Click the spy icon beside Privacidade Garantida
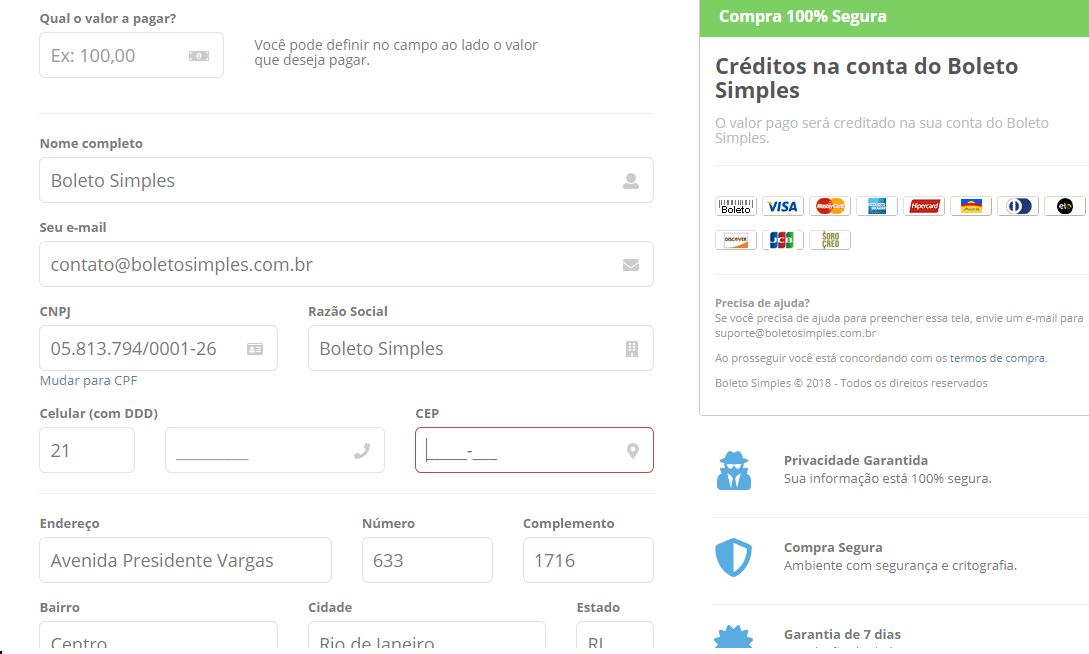The height and width of the screenshot is (654, 1089). 733,470
